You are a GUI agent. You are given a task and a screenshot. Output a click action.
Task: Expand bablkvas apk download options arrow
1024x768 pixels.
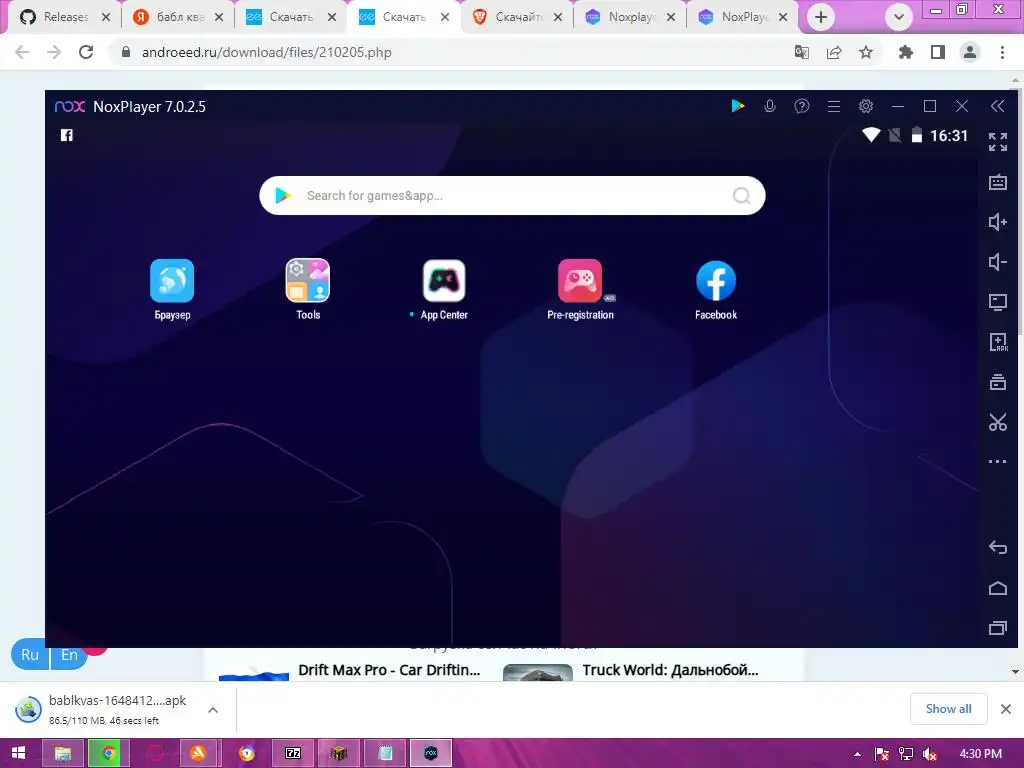point(213,710)
